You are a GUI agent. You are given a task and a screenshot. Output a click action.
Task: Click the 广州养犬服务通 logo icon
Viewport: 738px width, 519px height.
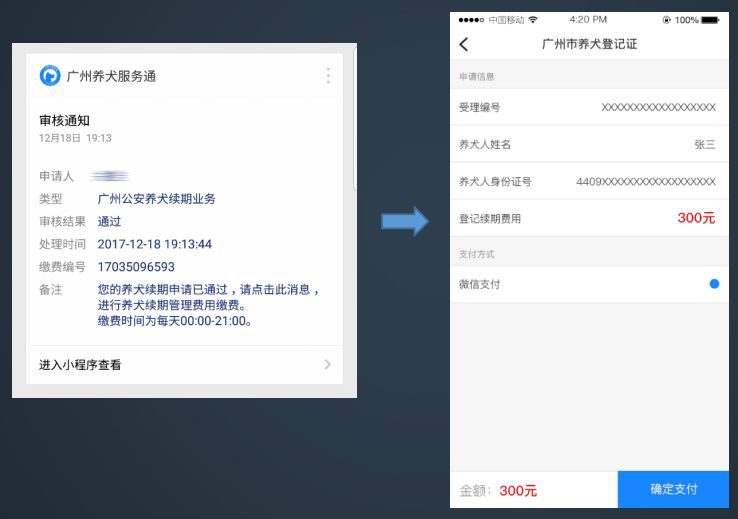pos(49,76)
